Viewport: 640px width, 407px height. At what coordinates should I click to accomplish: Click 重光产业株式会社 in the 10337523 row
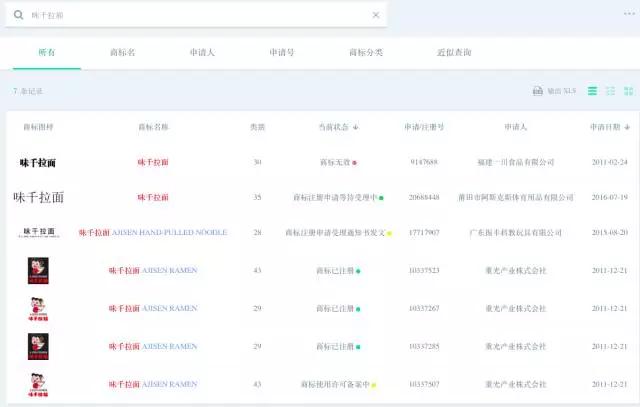tap(516, 270)
